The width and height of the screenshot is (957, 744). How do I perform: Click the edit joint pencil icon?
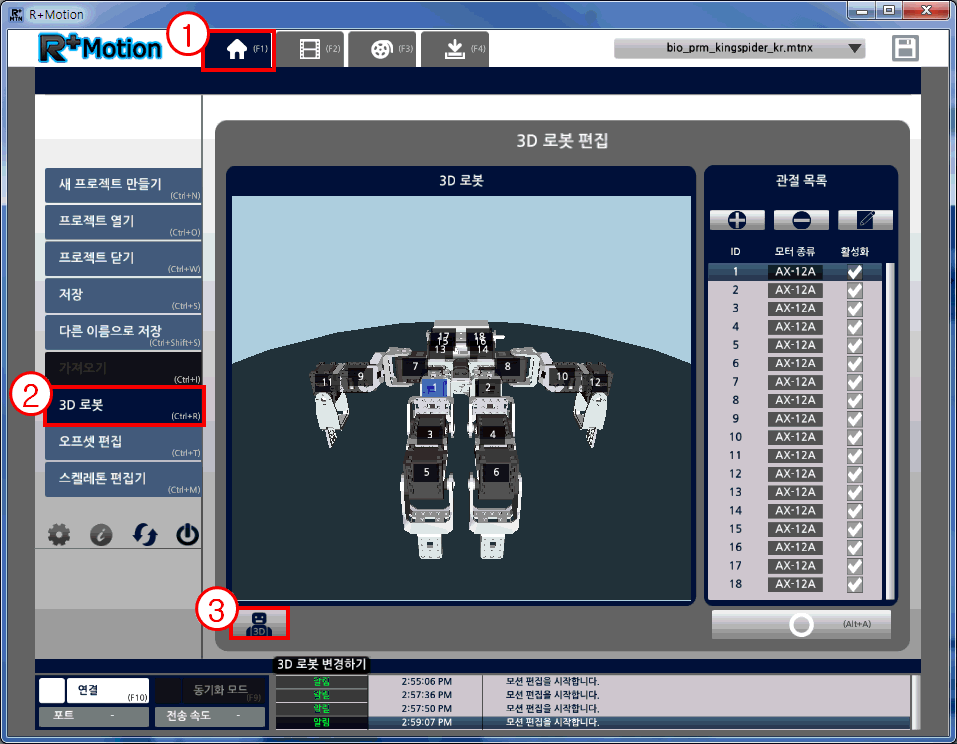pos(865,220)
